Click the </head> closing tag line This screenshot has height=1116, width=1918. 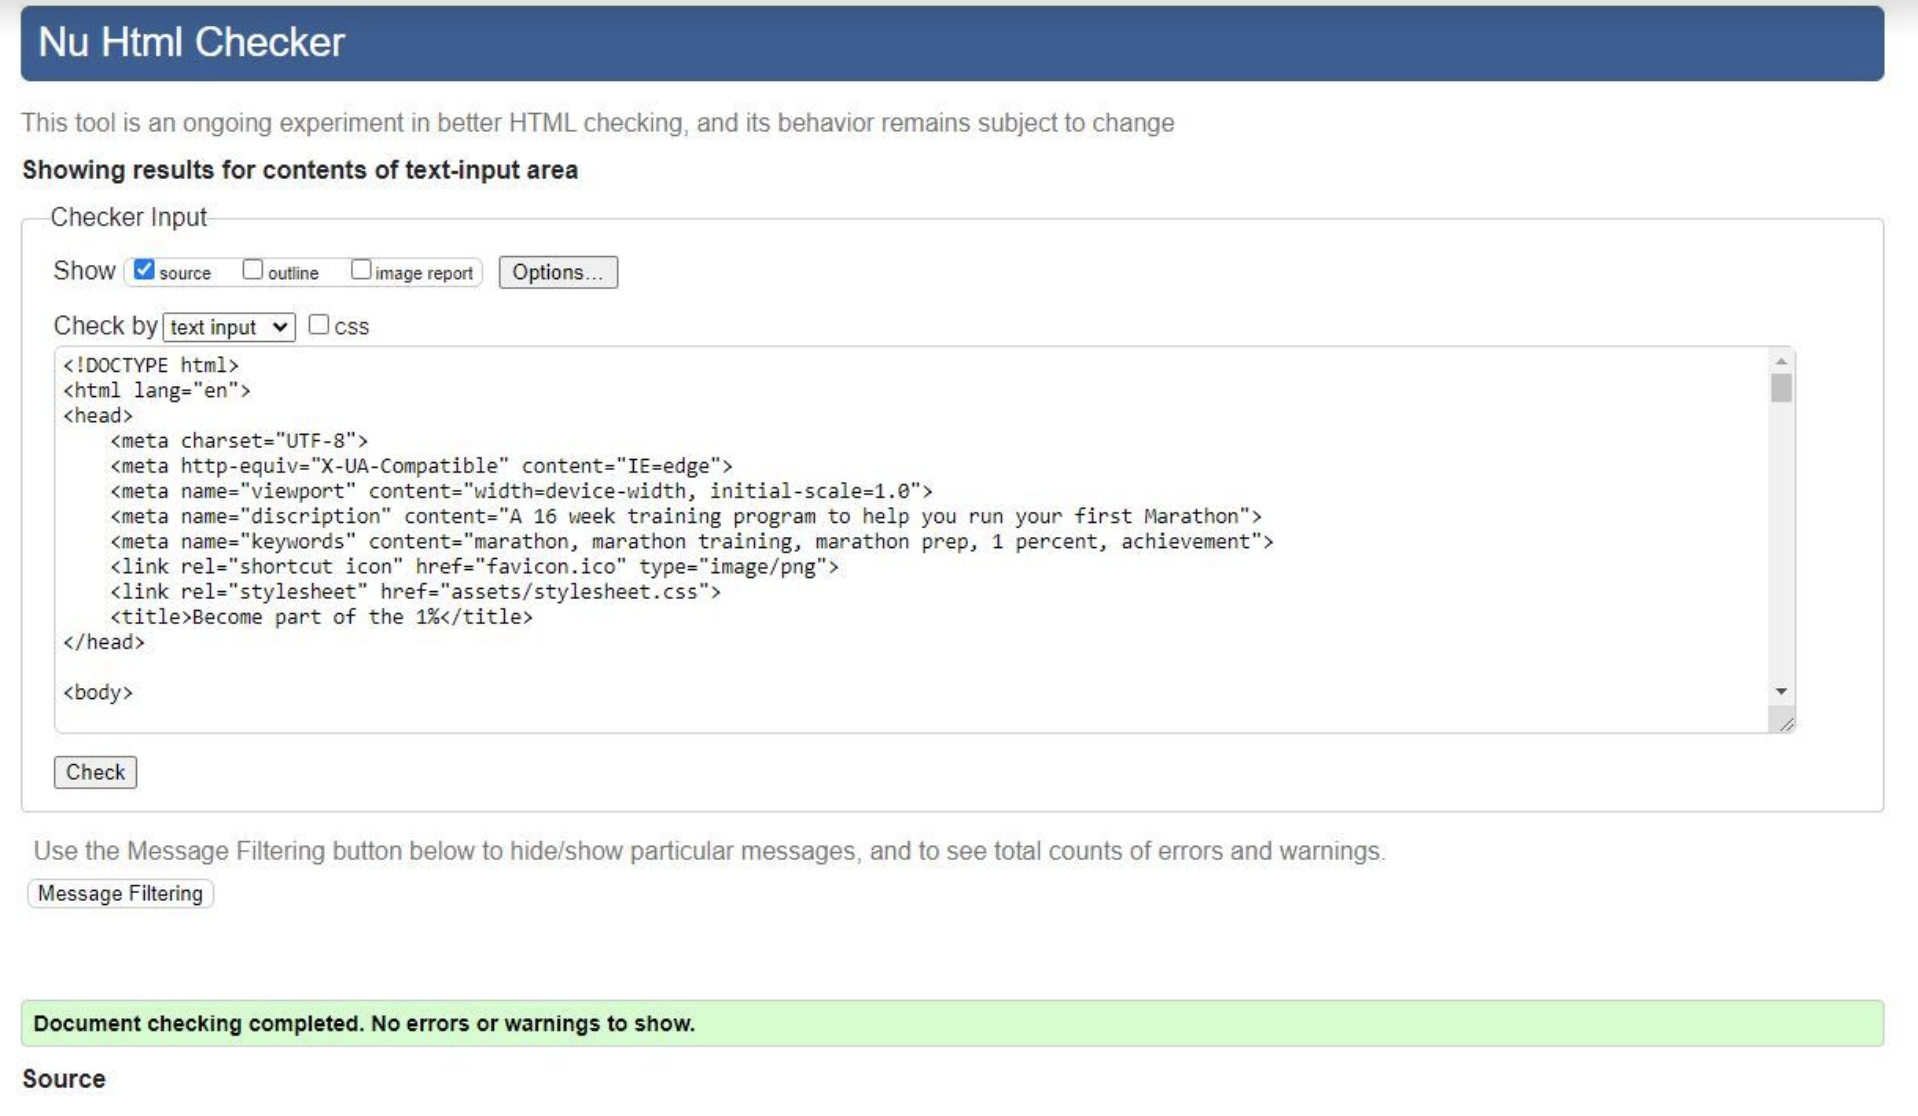pos(104,642)
